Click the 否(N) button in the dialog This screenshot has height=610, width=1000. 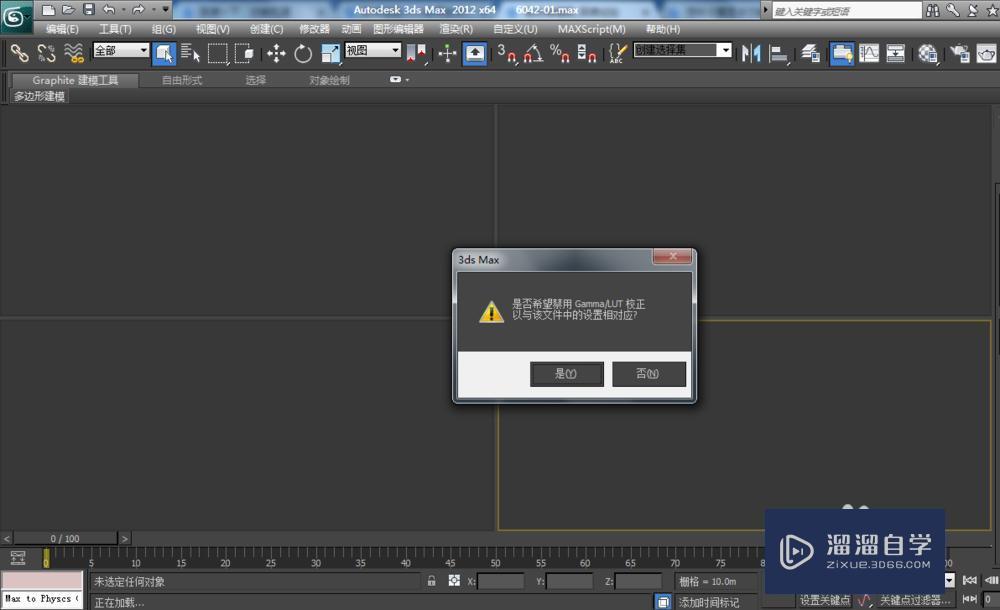(649, 374)
